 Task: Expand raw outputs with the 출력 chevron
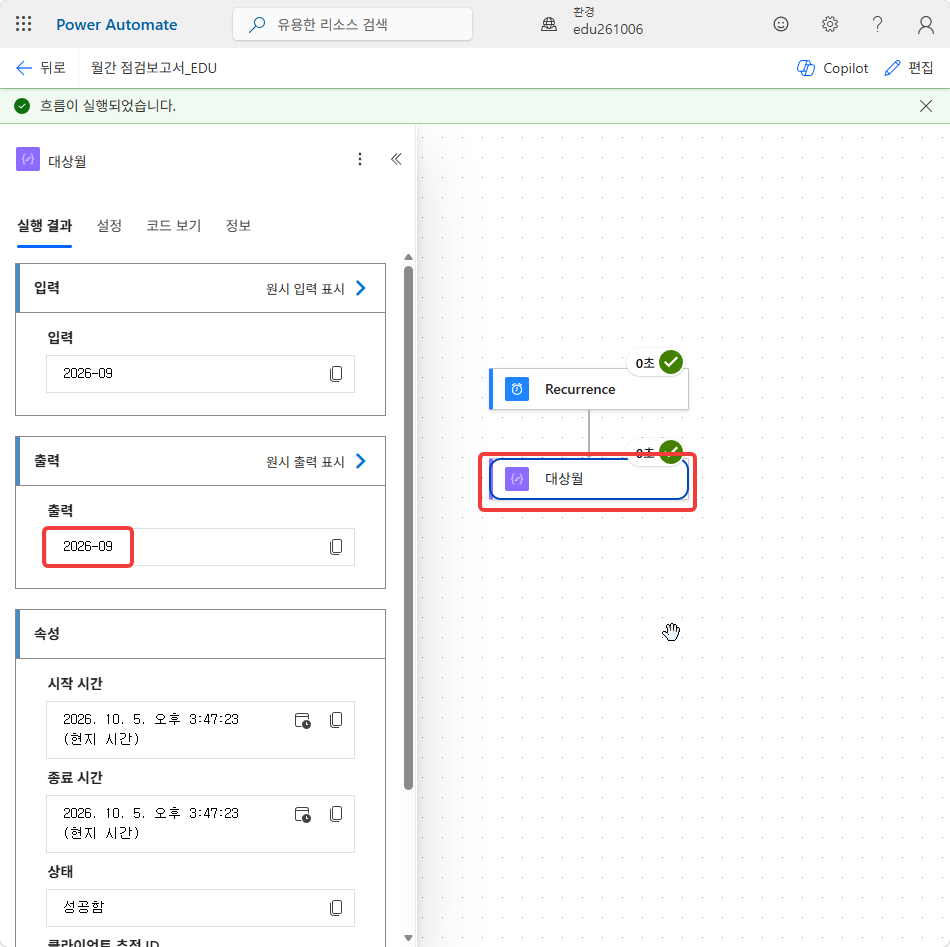[x=361, y=461]
